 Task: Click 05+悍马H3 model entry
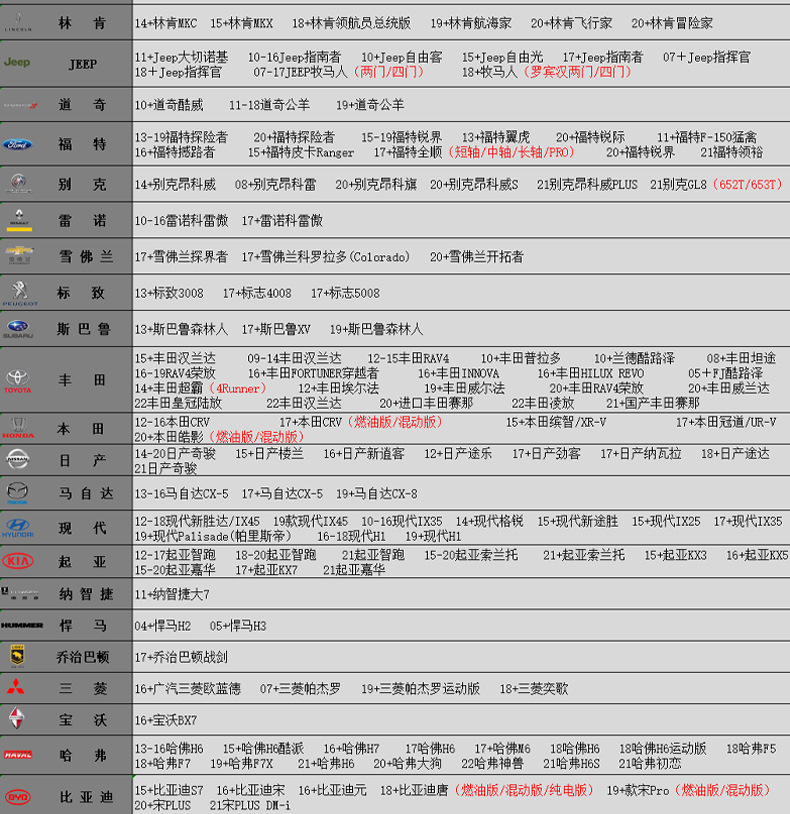(238, 627)
